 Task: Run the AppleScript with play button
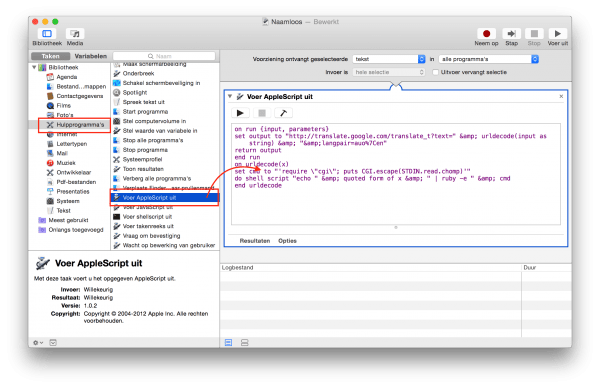[x=240, y=113]
